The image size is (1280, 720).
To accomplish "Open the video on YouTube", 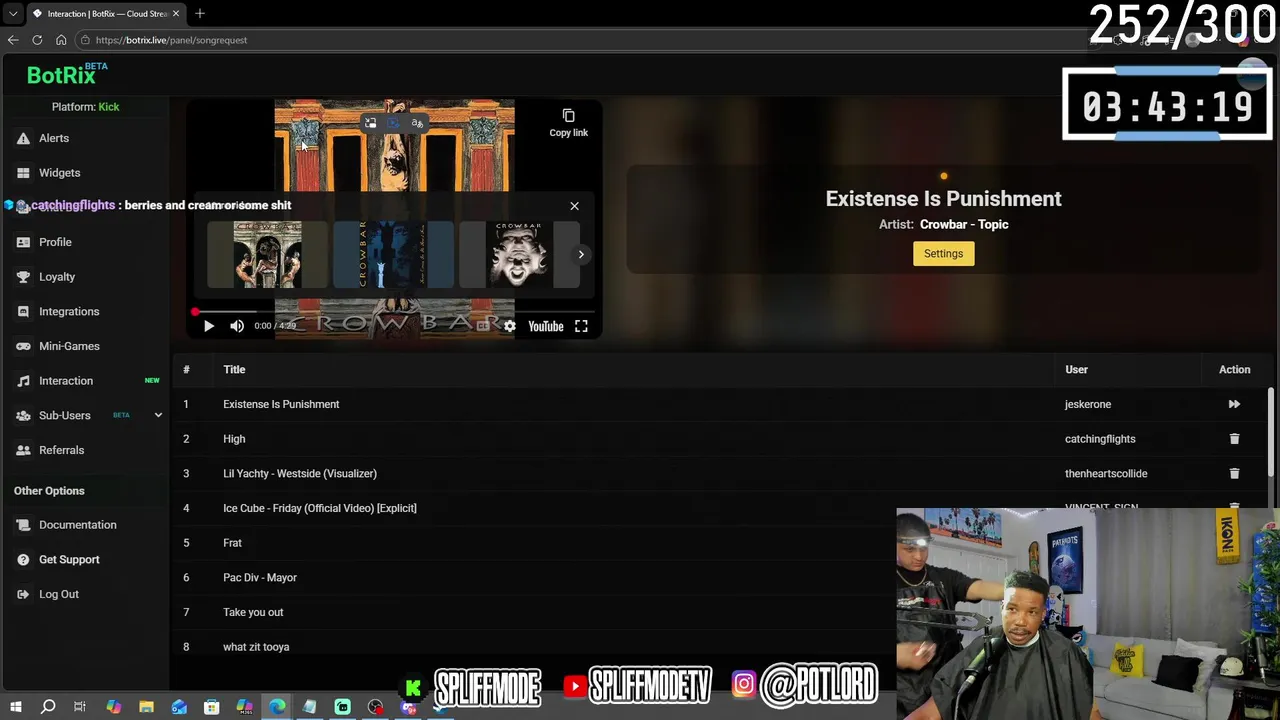I will coord(546,326).
